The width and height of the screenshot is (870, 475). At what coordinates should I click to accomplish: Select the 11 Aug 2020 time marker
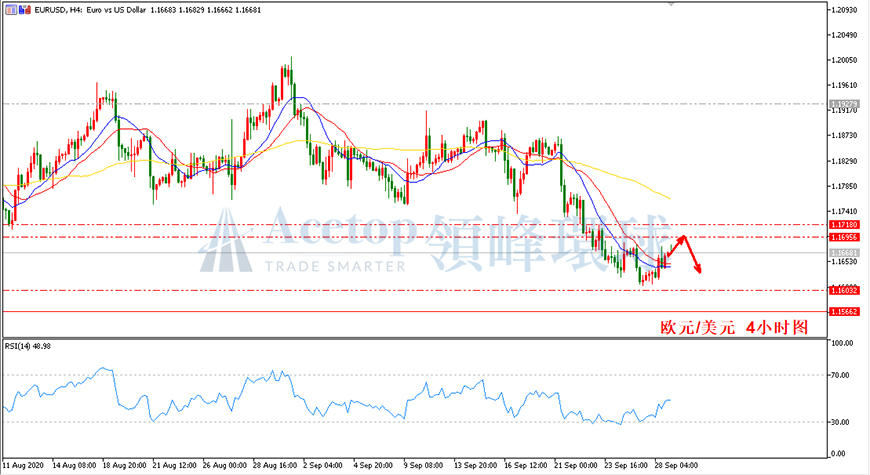coord(23,465)
